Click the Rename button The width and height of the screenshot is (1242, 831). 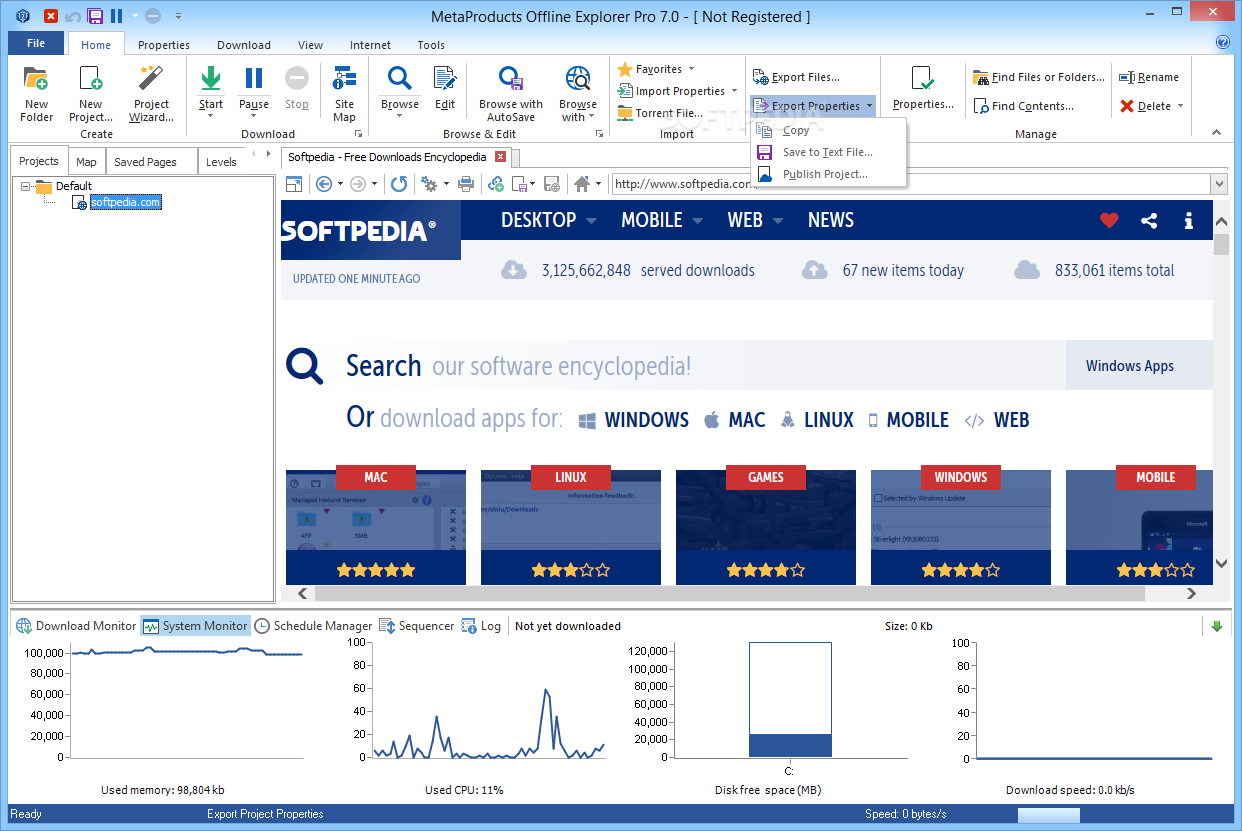[x=1149, y=77]
